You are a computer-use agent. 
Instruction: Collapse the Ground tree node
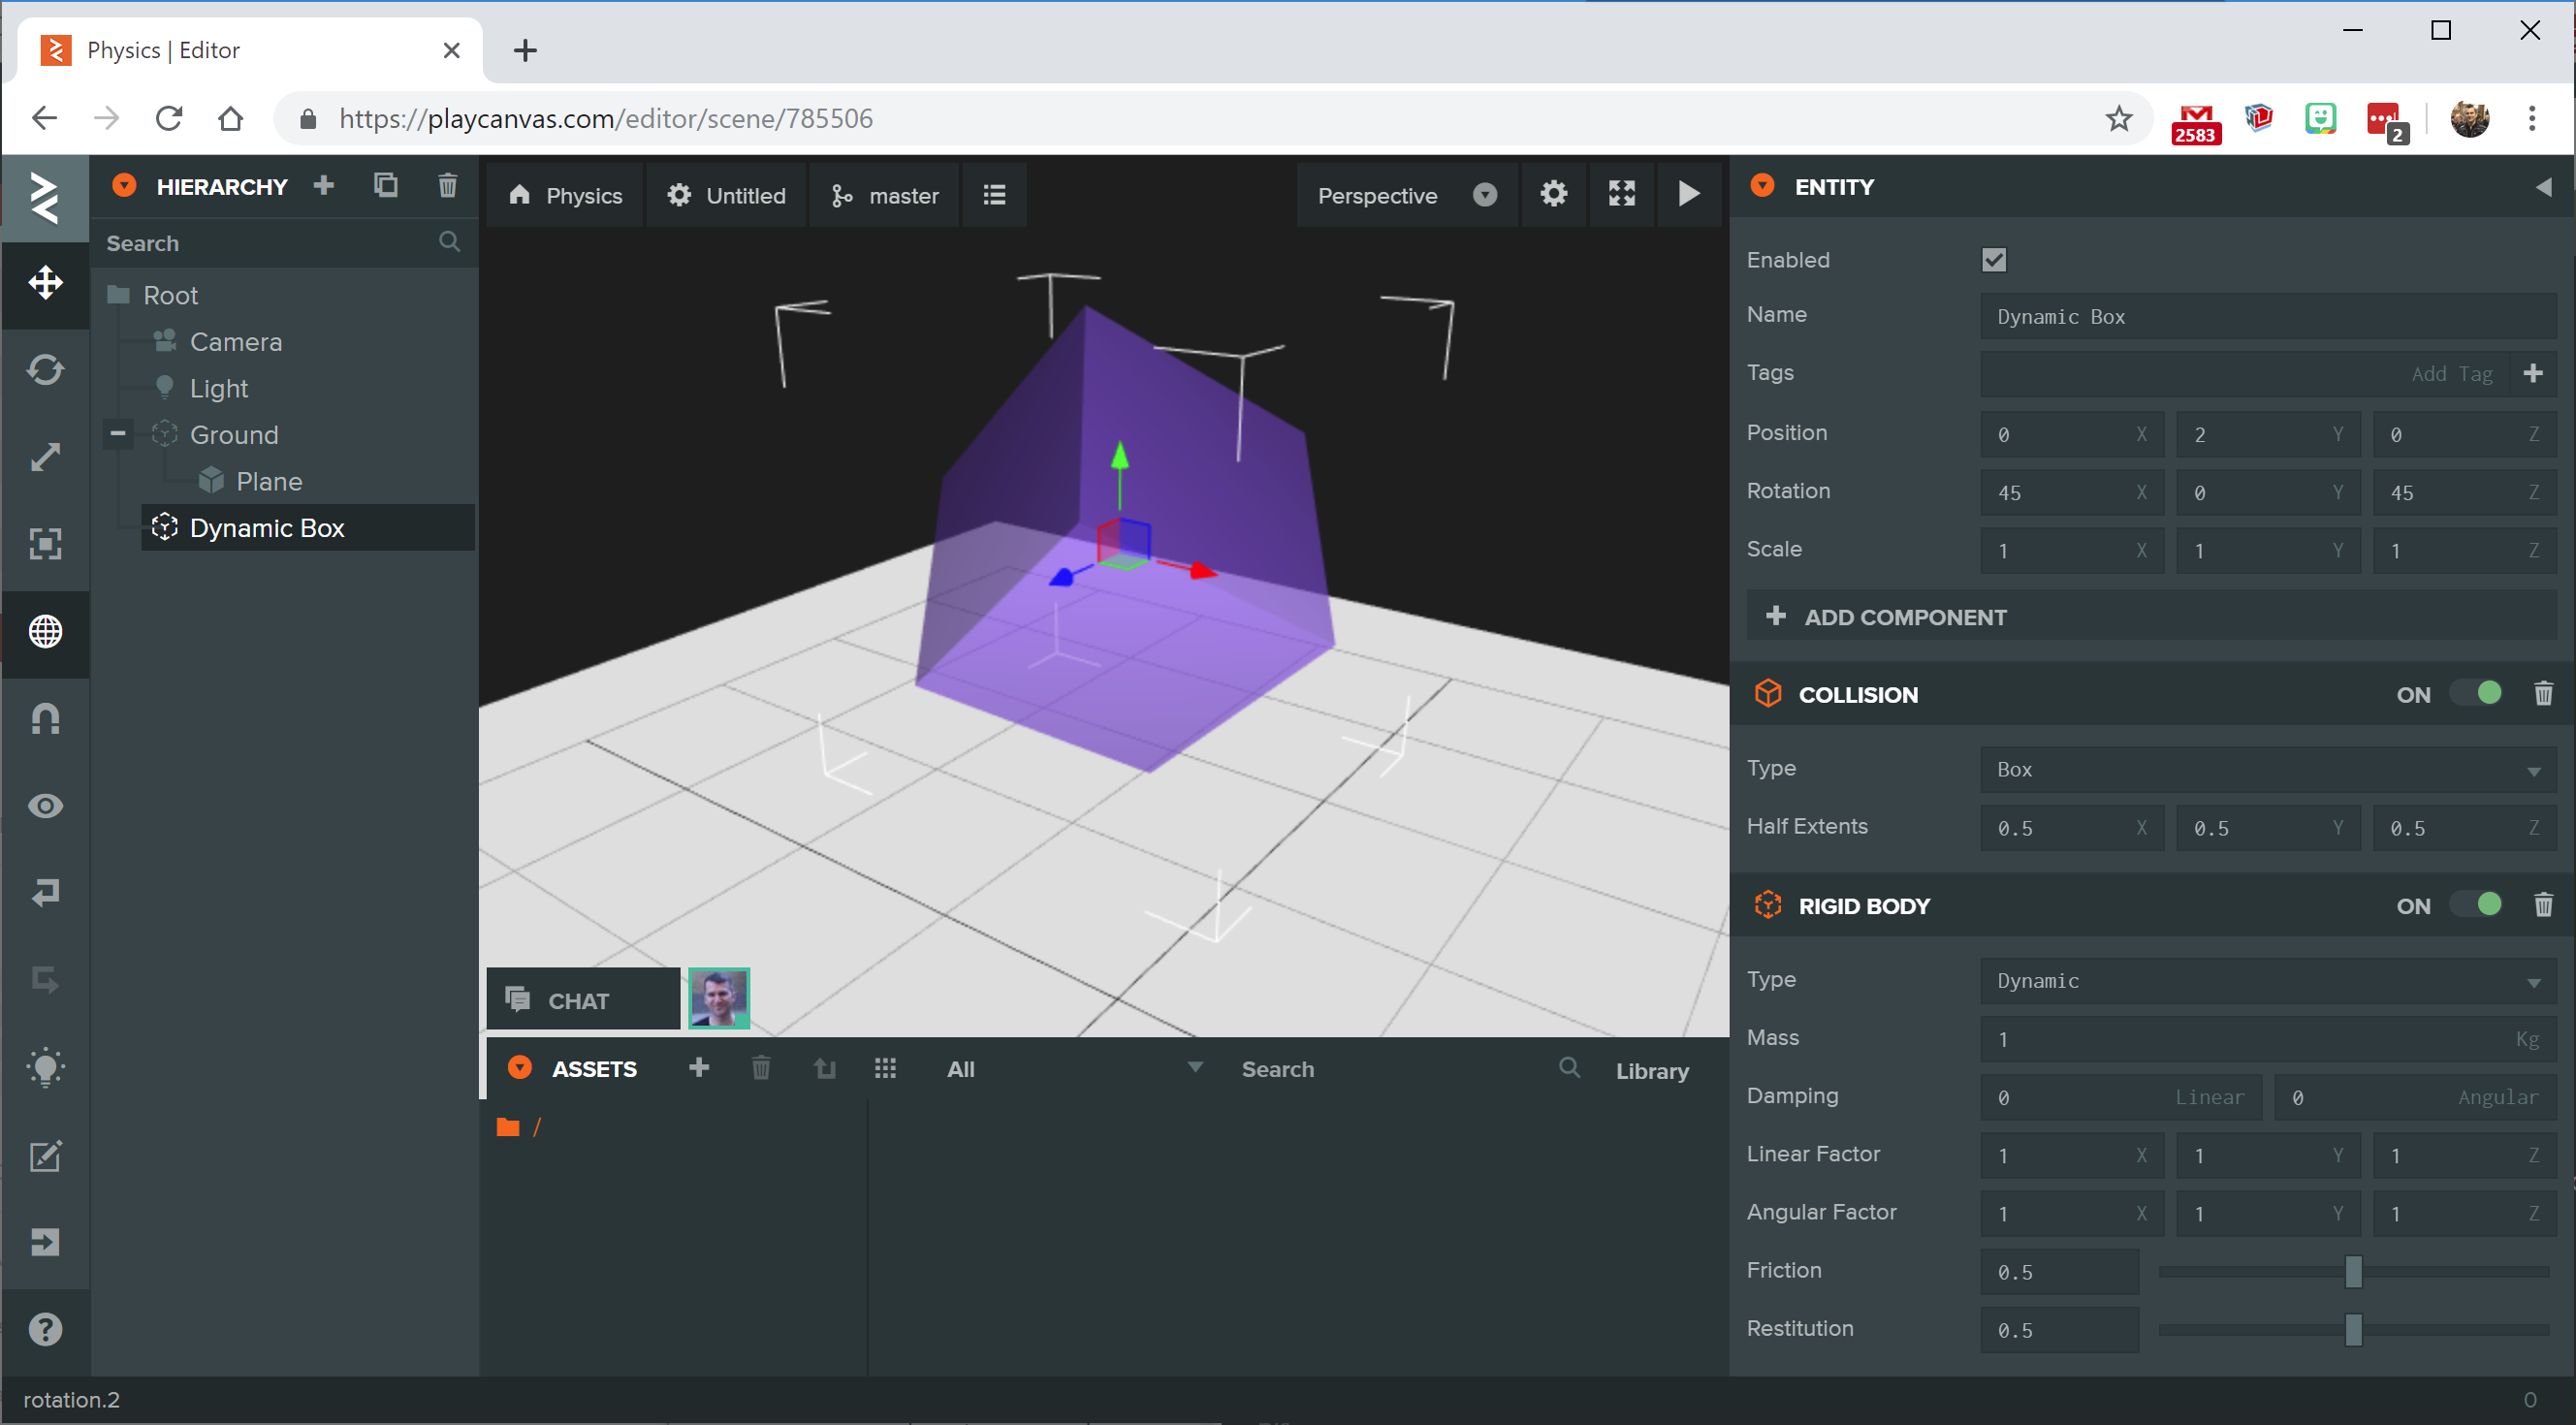point(118,434)
